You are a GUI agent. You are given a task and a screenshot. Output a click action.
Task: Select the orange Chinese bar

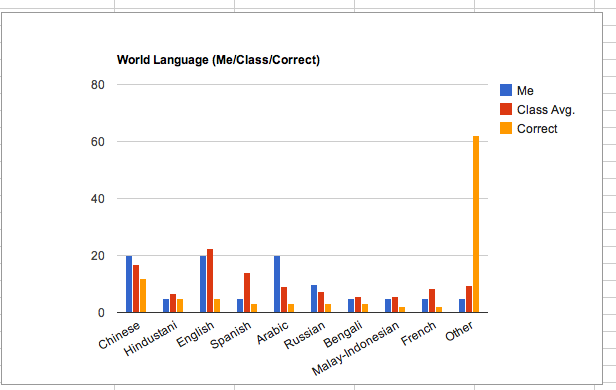[x=143, y=296]
